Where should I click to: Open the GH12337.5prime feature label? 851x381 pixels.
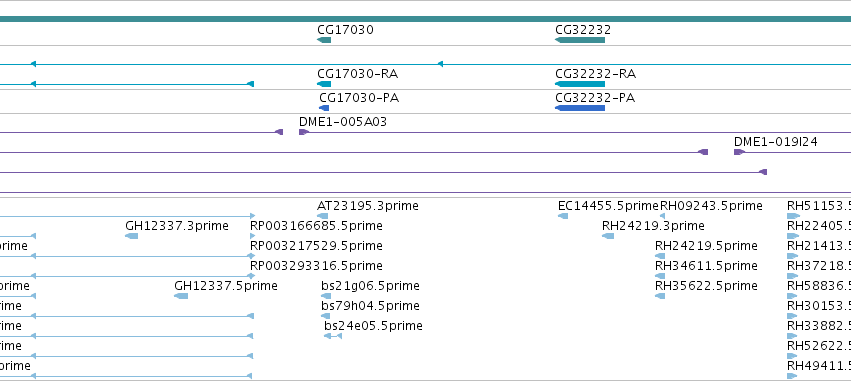point(226,285)
